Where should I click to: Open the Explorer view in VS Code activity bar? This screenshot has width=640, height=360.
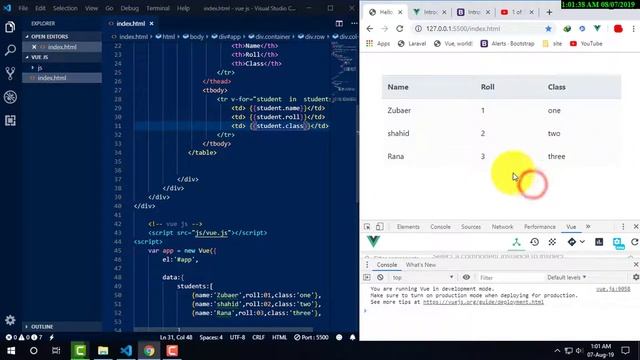pyautogui.click(x=10, y=27)
